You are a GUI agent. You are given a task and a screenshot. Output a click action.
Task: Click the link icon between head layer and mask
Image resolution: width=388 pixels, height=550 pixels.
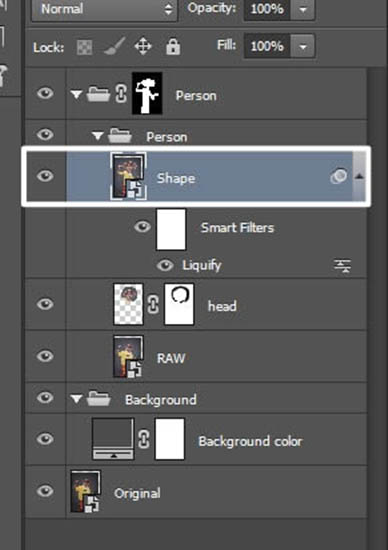[x=153, y=304]
